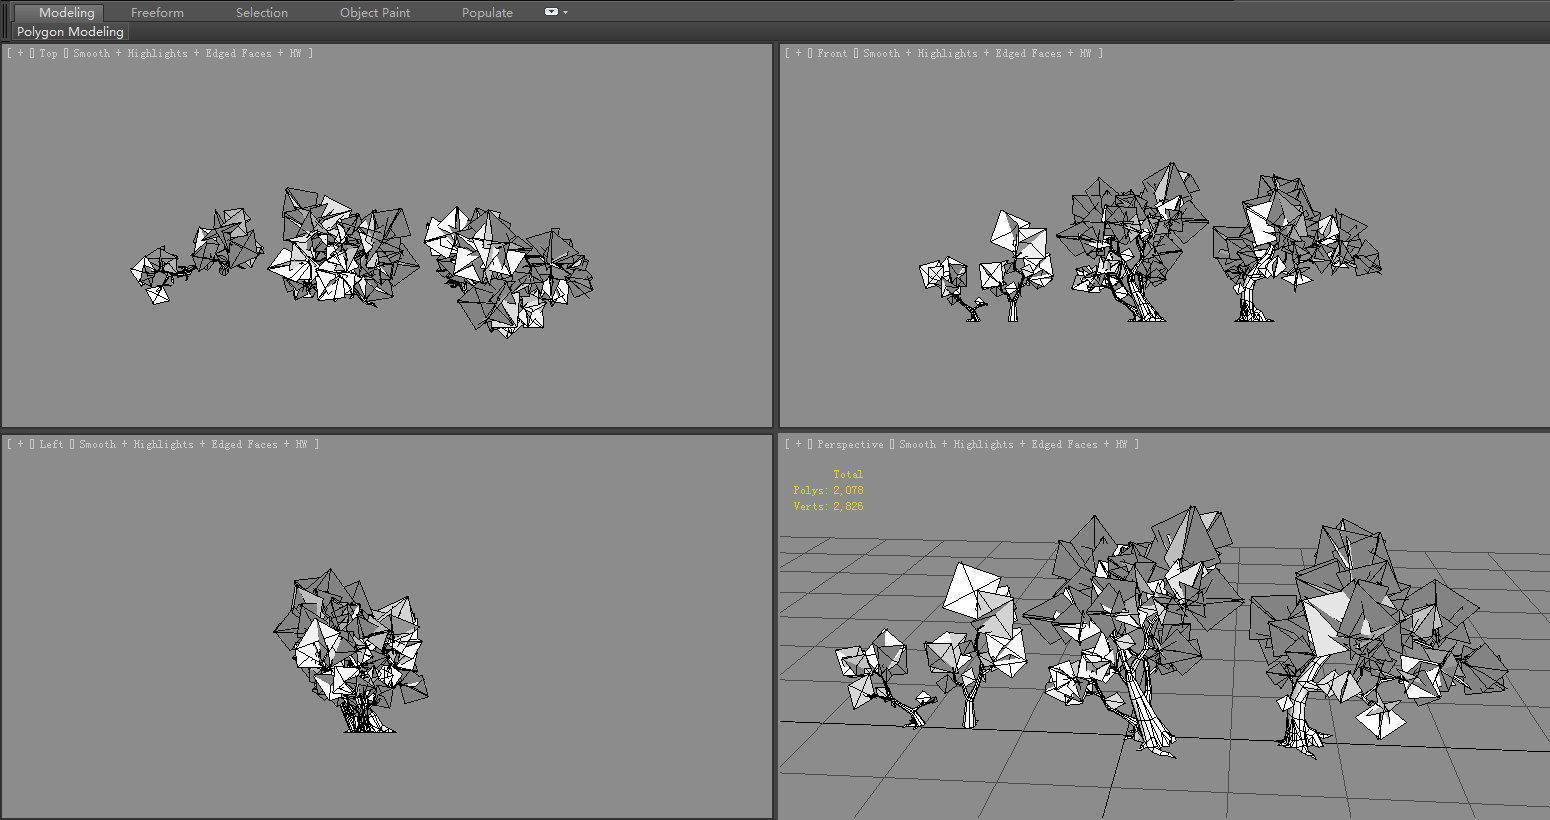Open the Selection ribbon tab

[x=262, y=12]
